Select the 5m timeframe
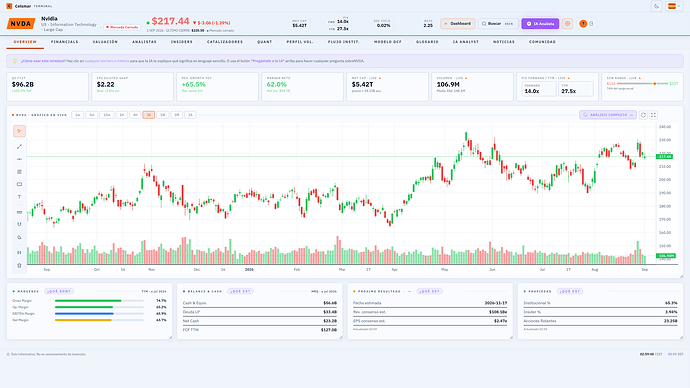Screen dimensions: 690x388 point(92,115)
